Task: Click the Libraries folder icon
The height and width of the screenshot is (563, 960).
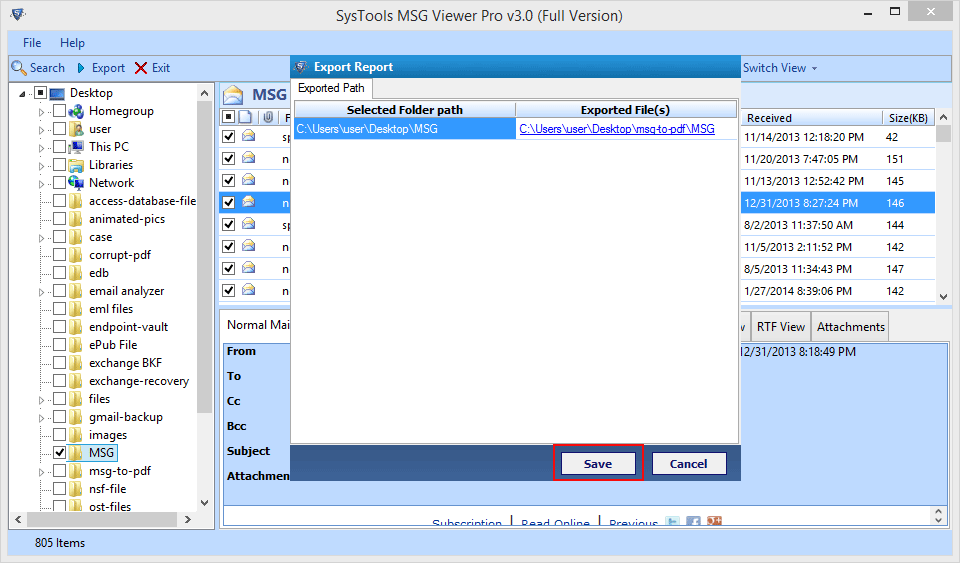Action: coord(76,165)
